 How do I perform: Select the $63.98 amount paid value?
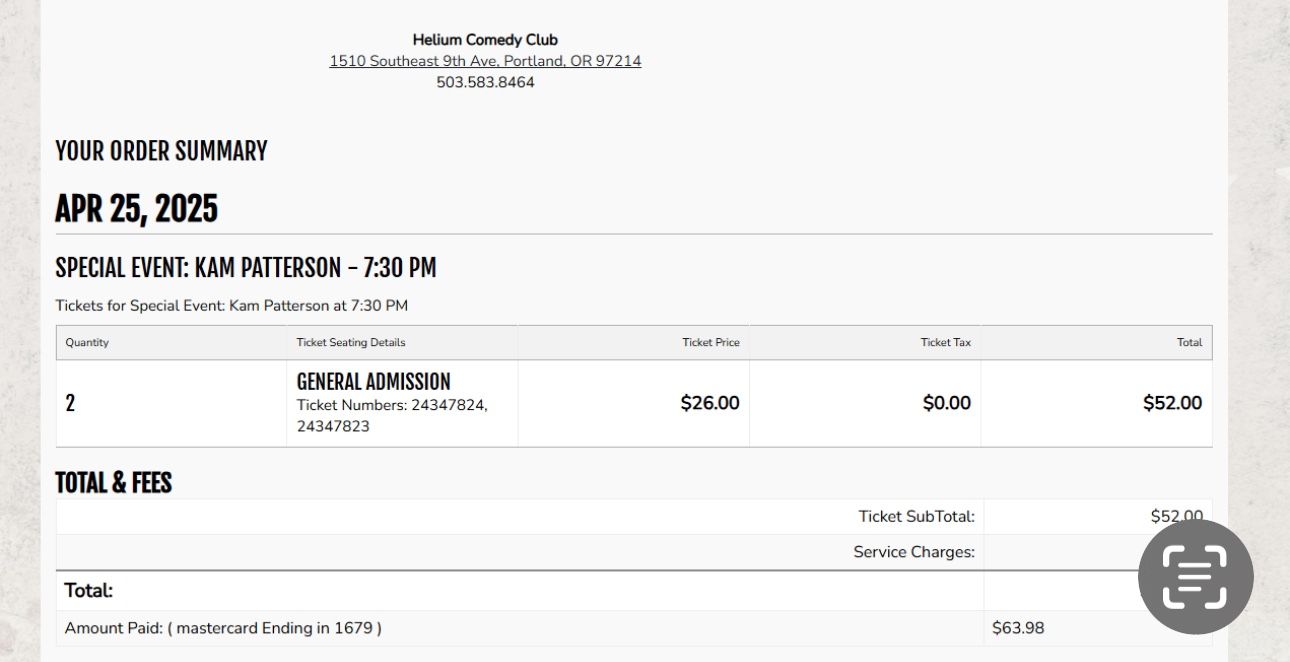pos(1018,628)
